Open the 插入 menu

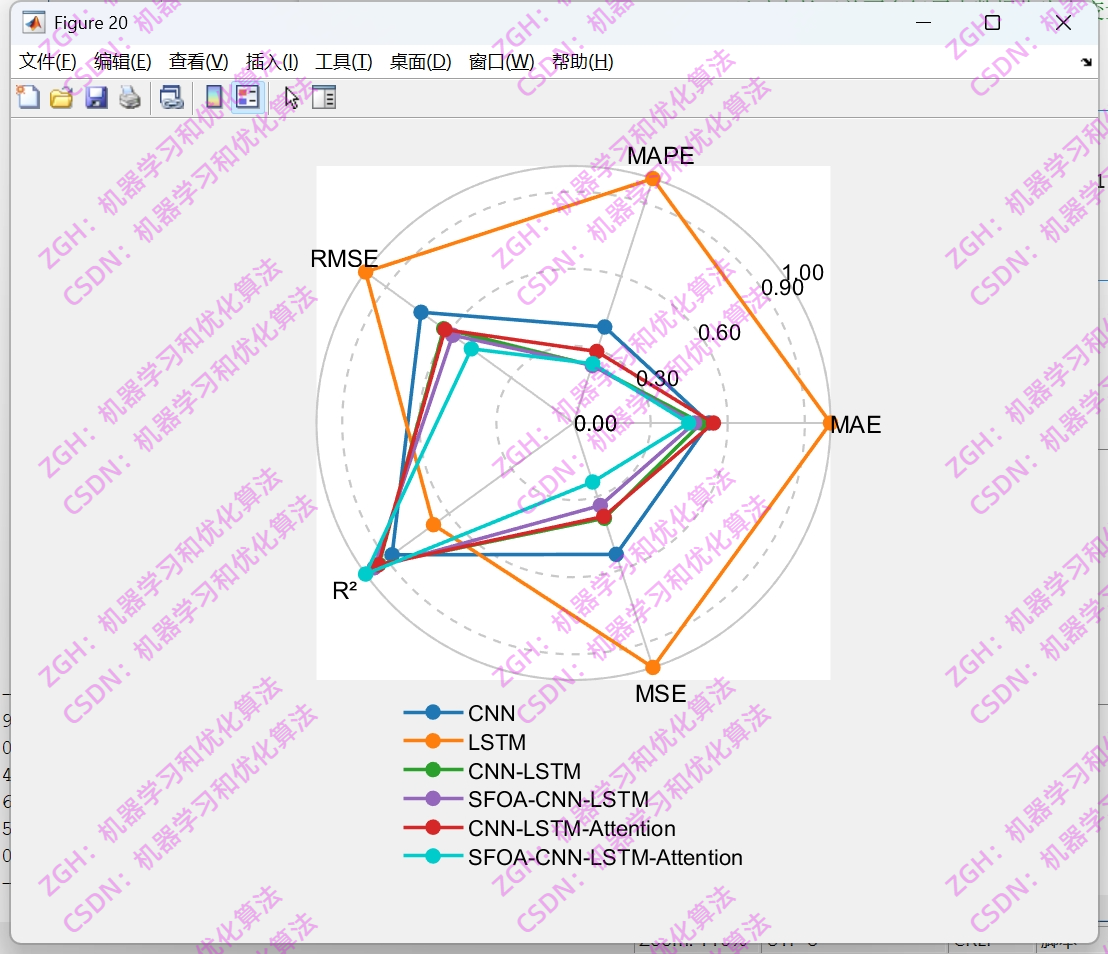point(270,61)
